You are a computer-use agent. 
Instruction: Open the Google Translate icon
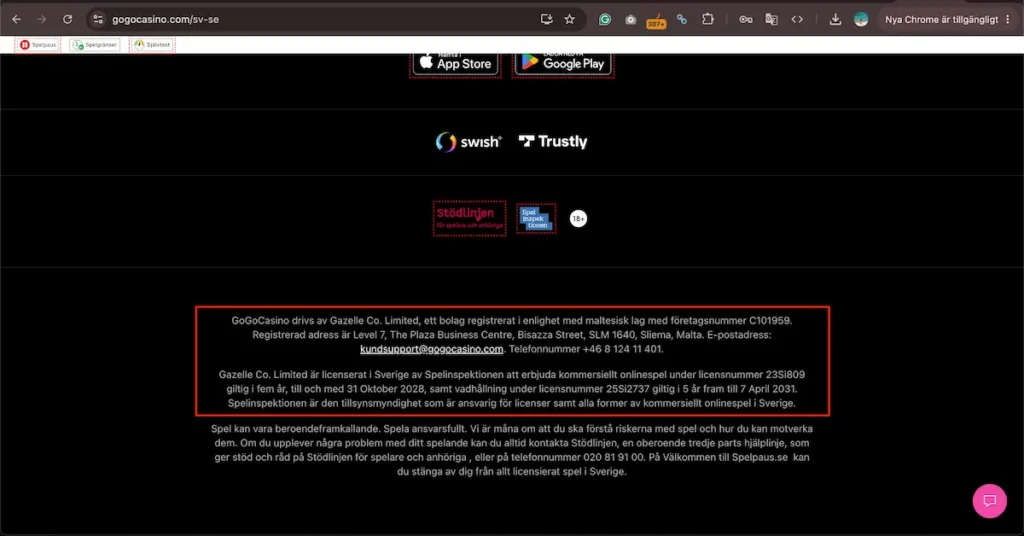[x=771, y=20]
